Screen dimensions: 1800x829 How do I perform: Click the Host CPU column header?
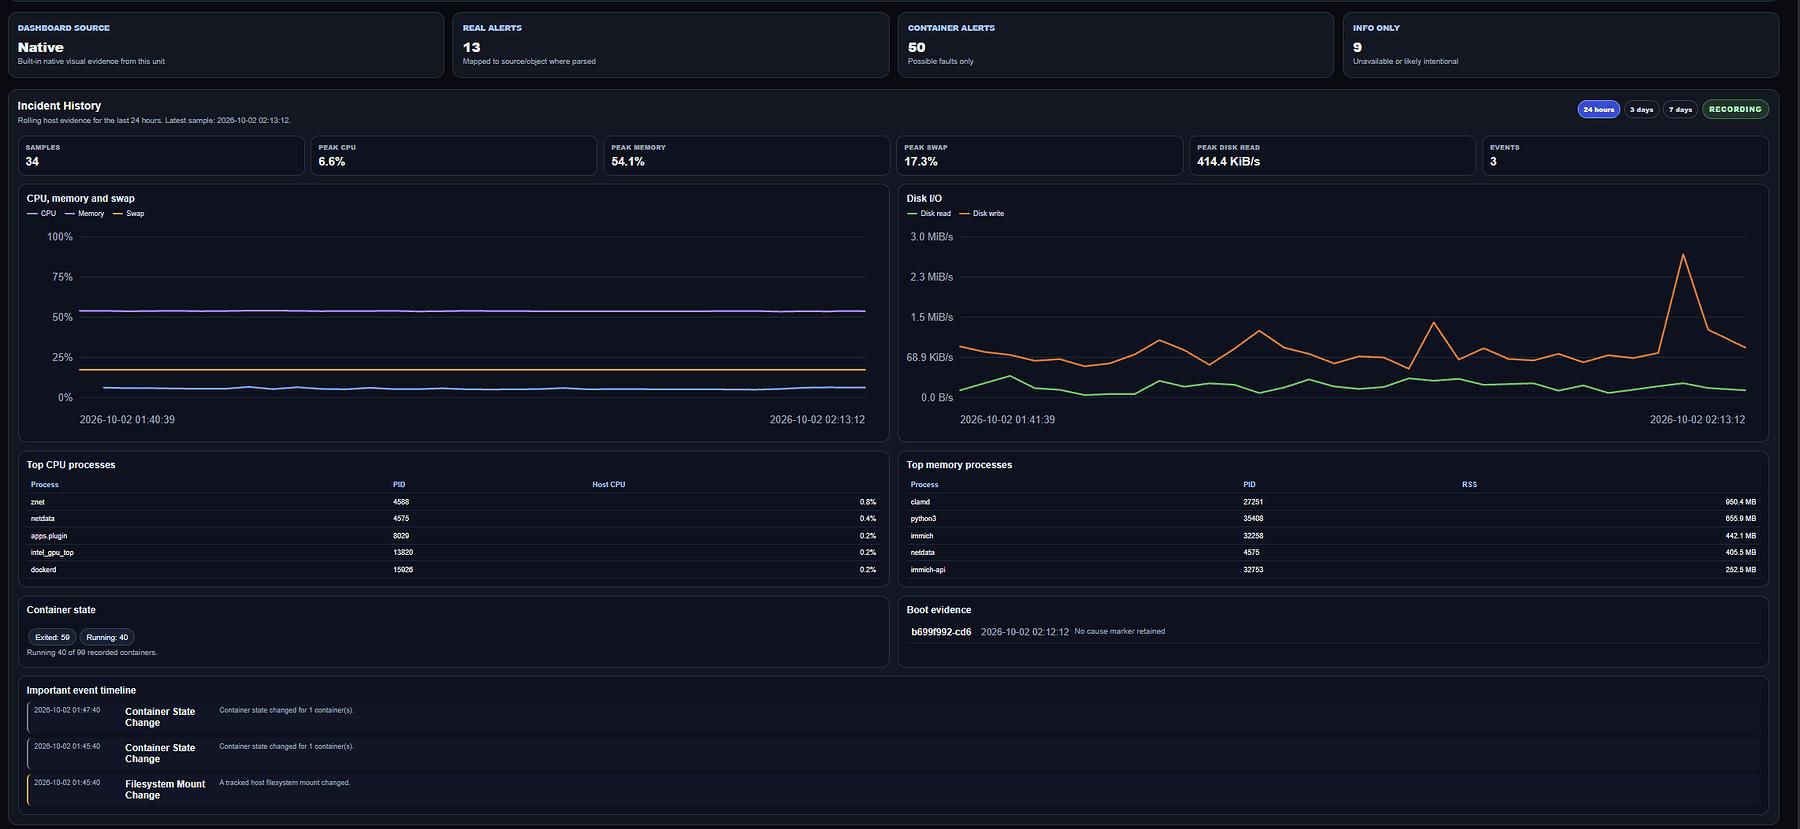(x=609, y=485)
